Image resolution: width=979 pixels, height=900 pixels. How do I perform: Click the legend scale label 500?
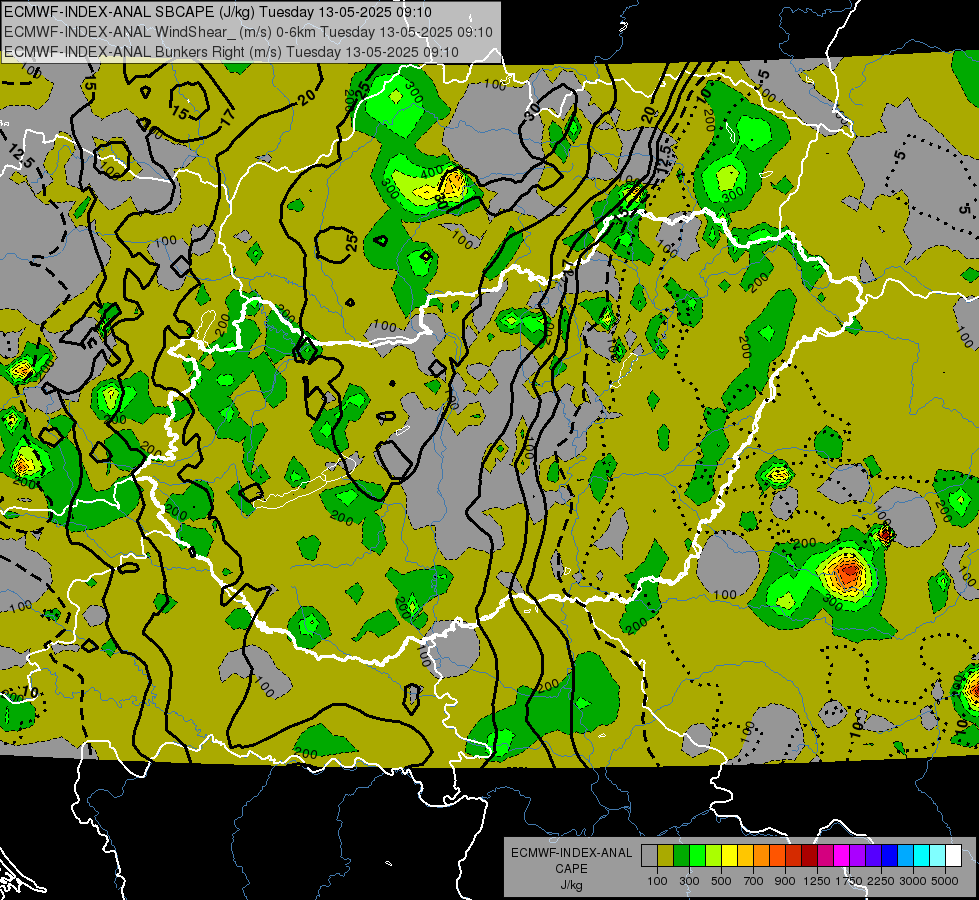(721, 881)
